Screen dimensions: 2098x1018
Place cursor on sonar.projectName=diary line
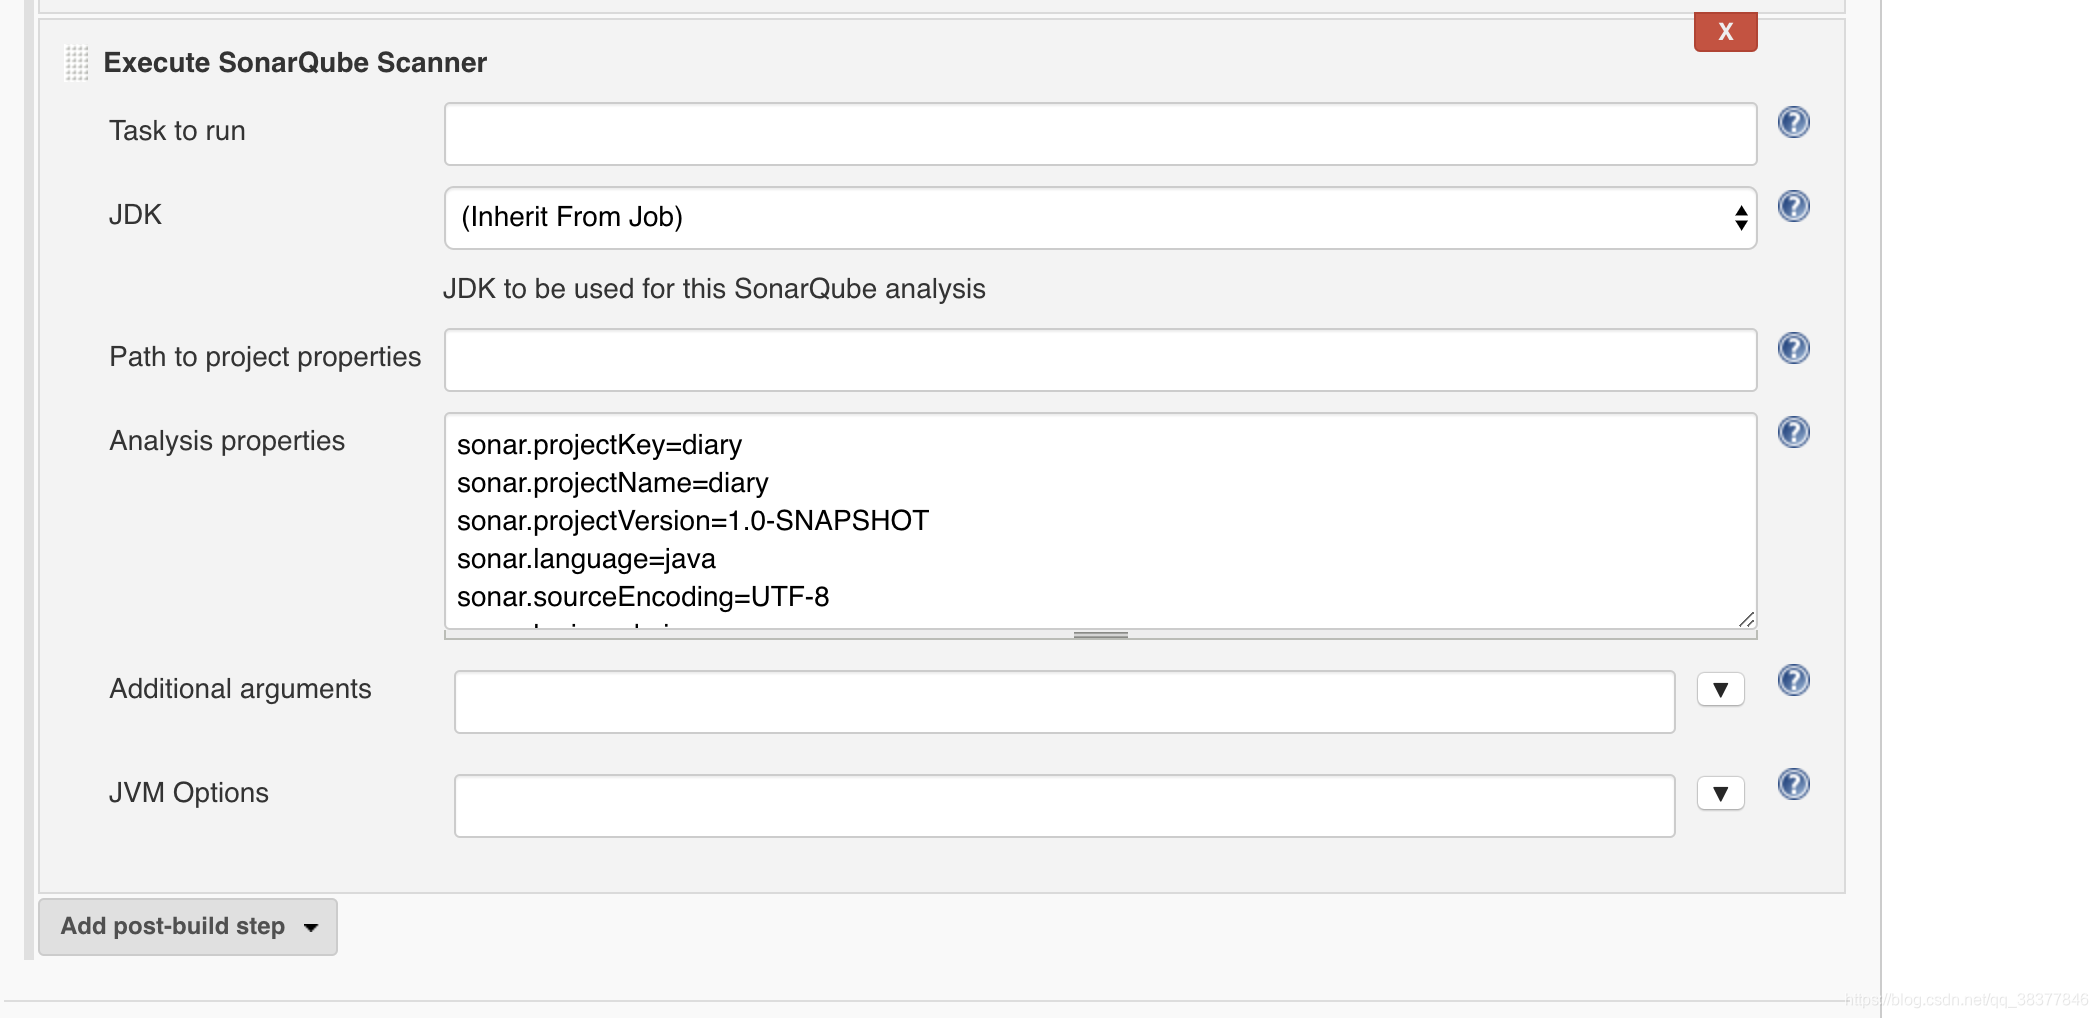point(612,483)
